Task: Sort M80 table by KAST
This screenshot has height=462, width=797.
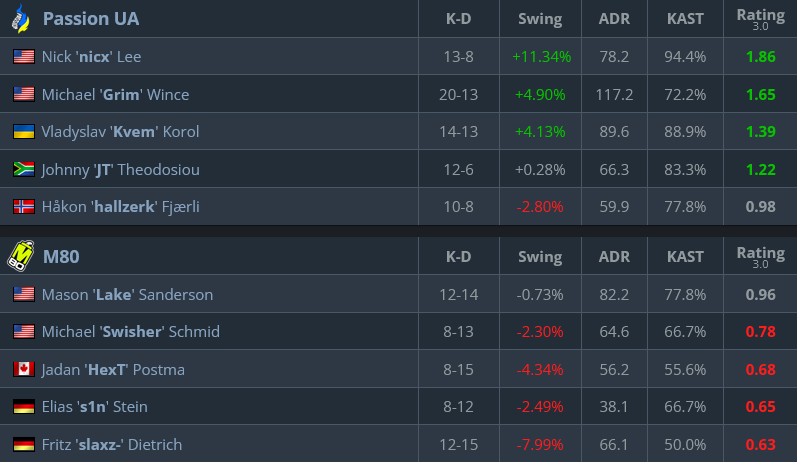Action: [x=685, y=257]
